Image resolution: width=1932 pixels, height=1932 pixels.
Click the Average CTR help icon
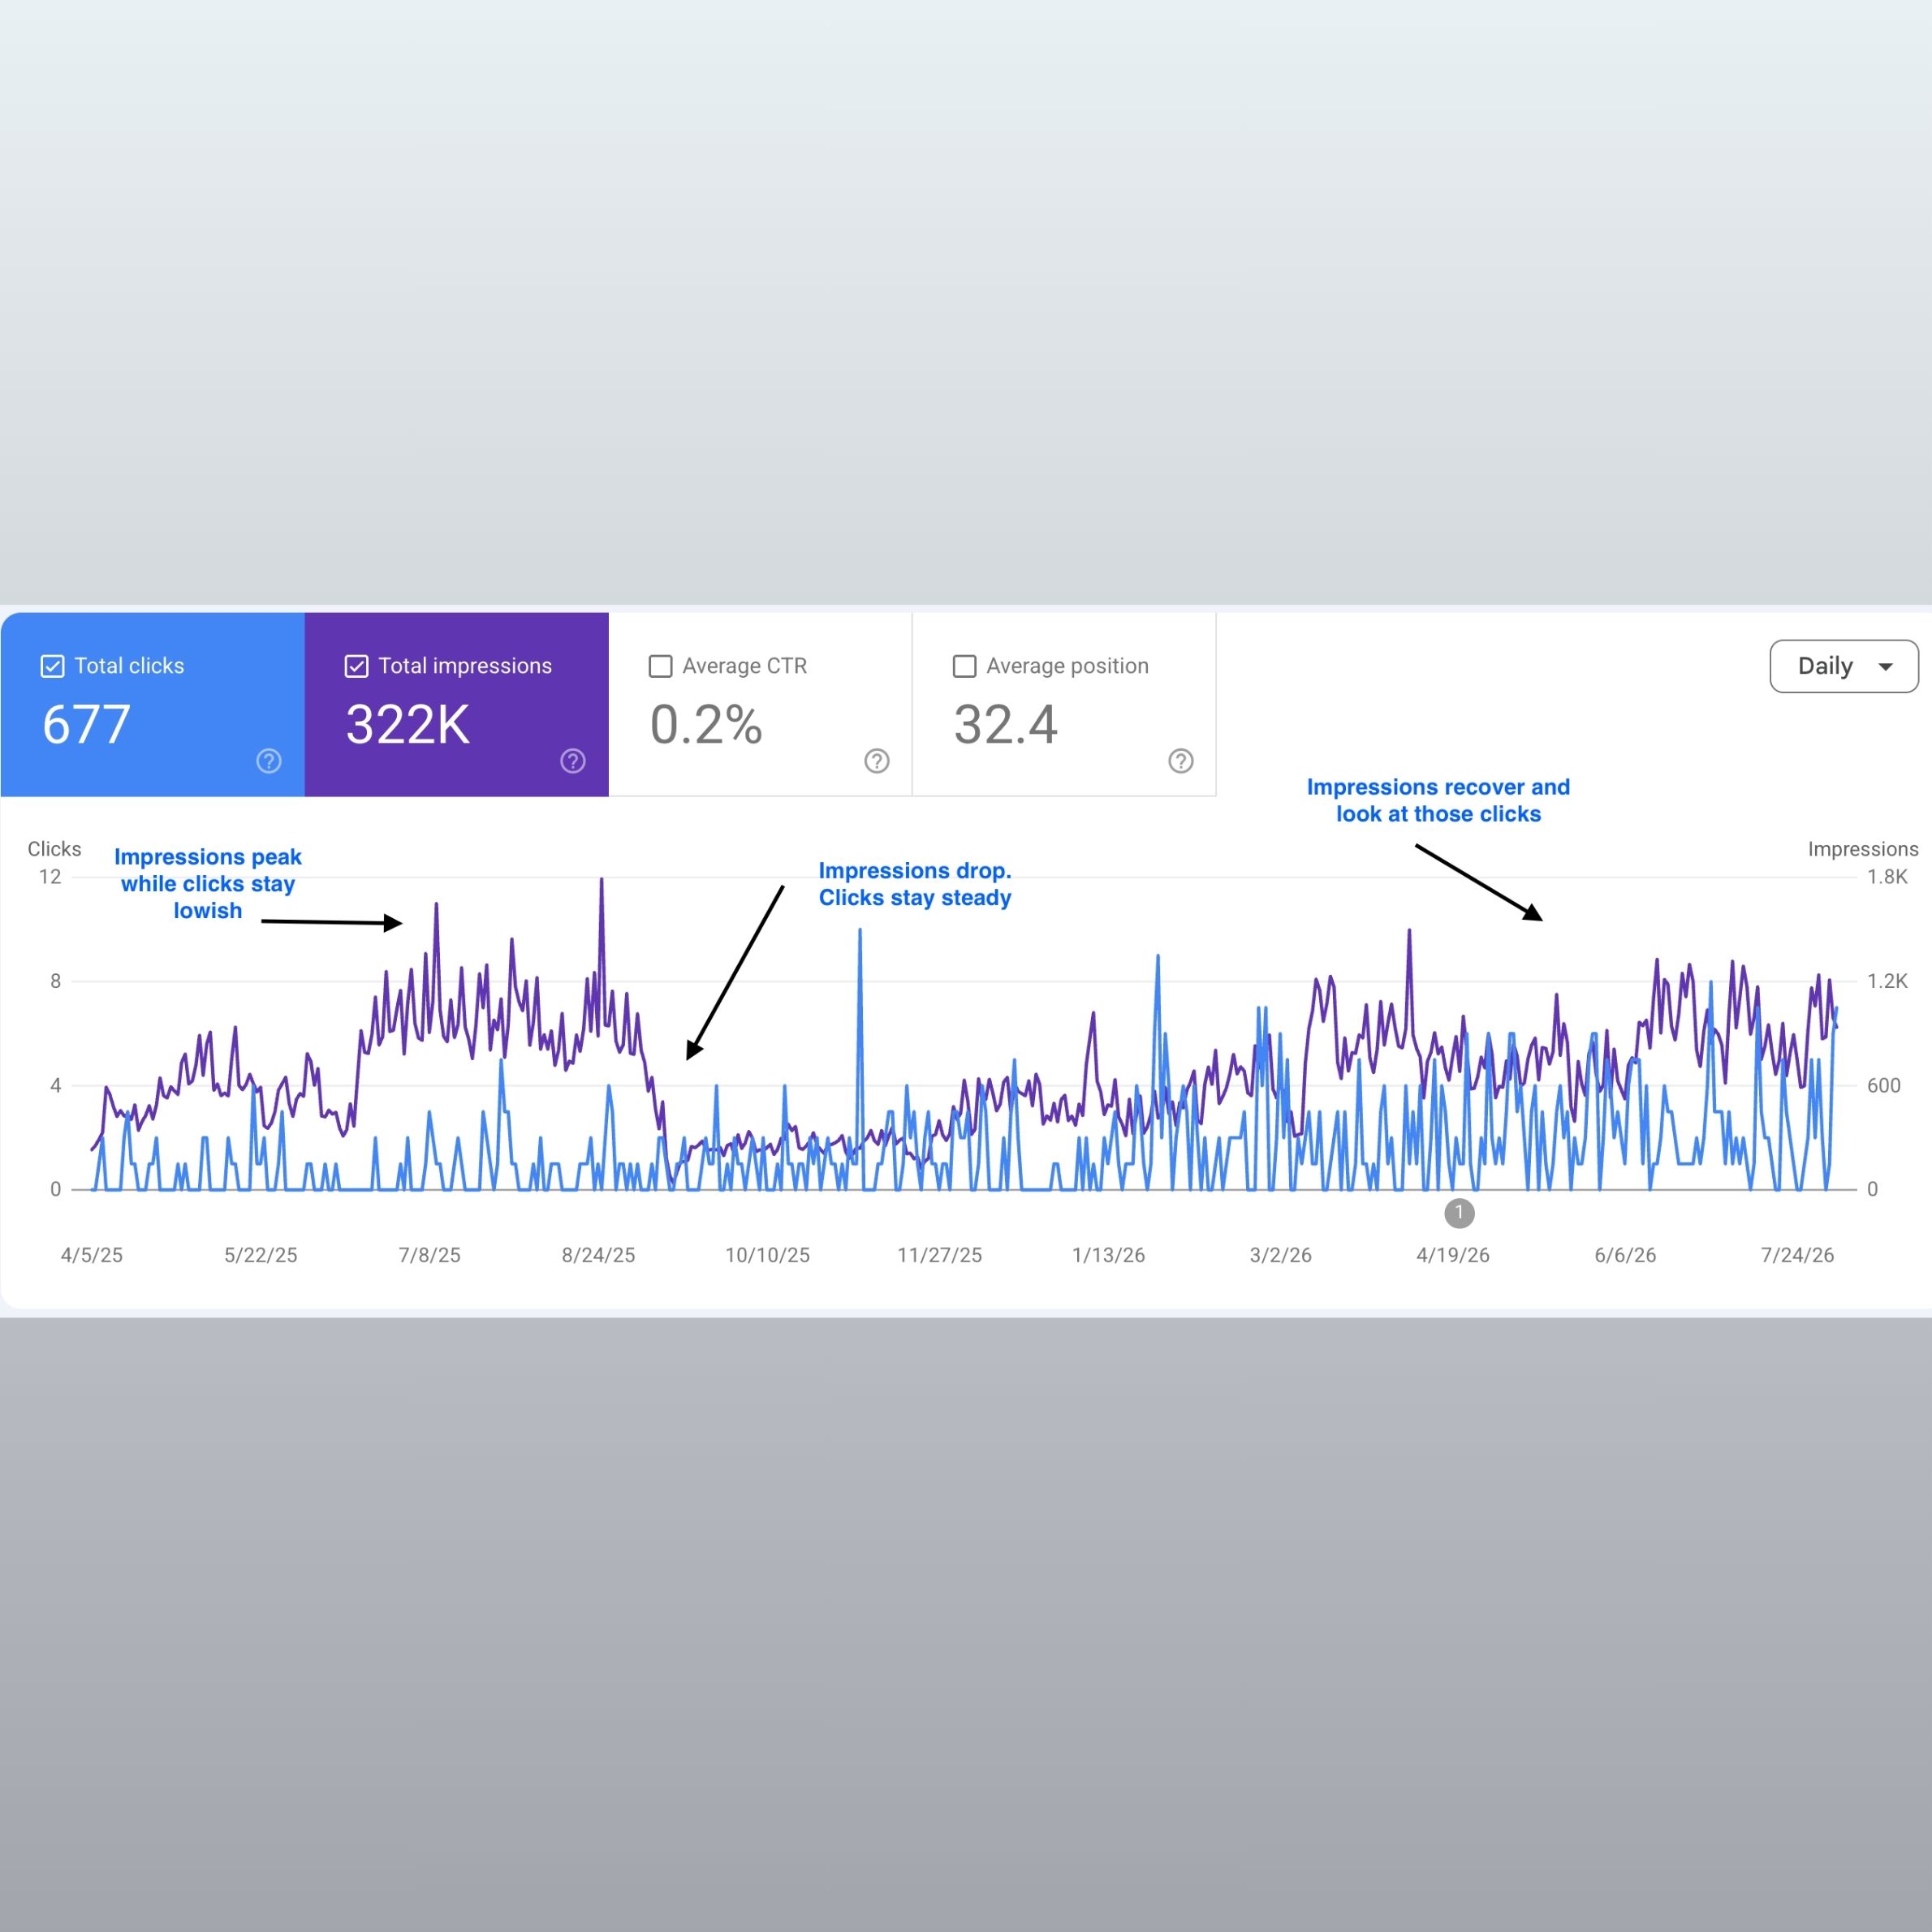pyautogui.click(x=876, y=761)
